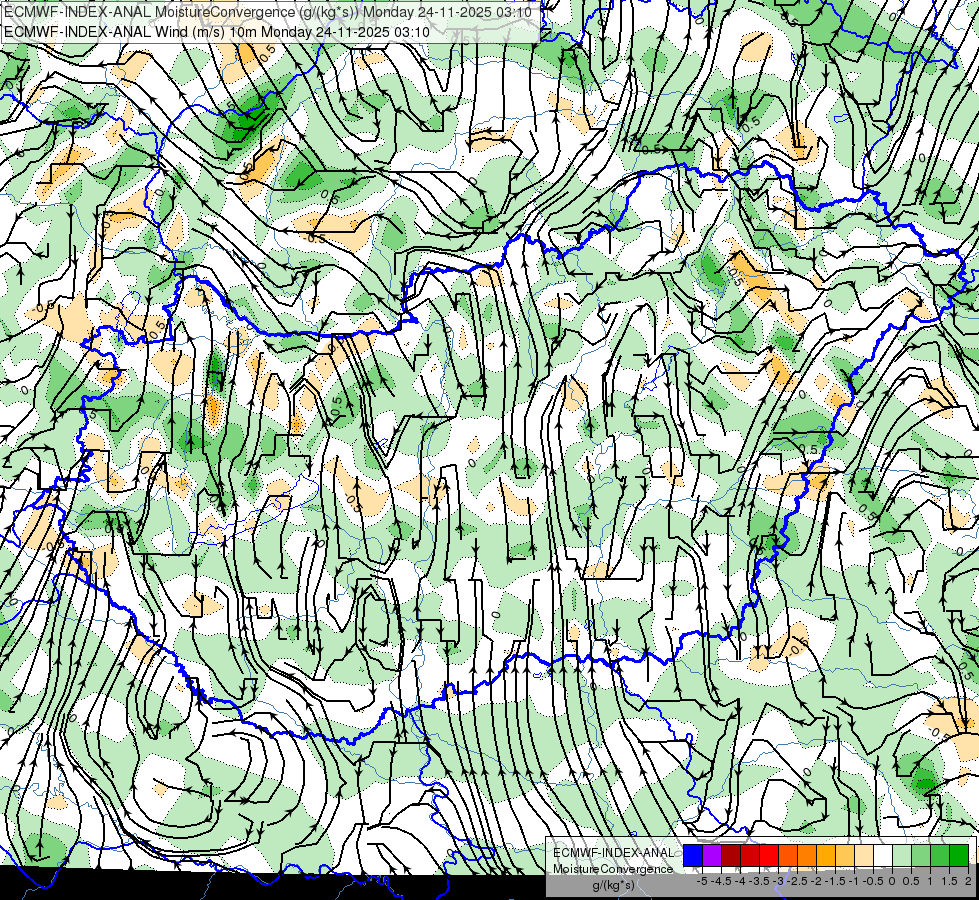
Task: Click the ECMWF-INDEX-ANAL legend label
Action: pyautogui.click(x=613, y=853)
